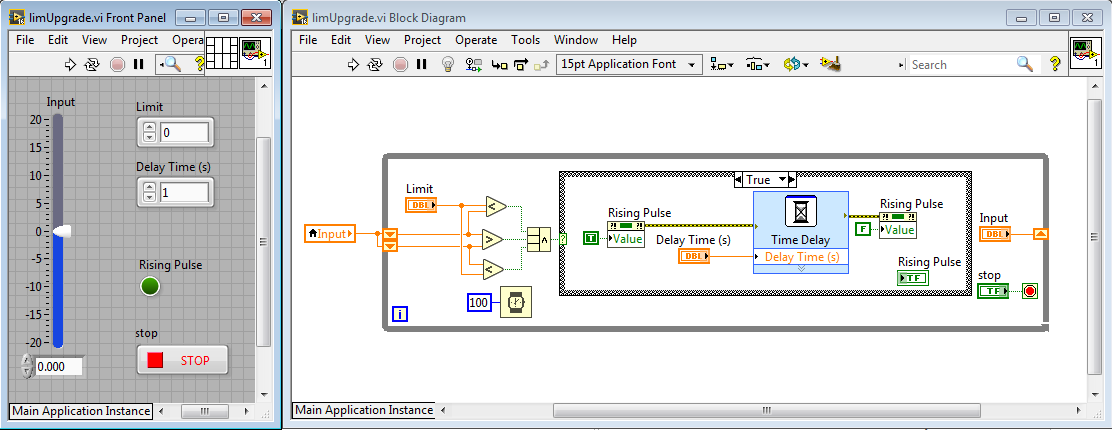Click the red STOP button on Front Panel

pos(182,360)
